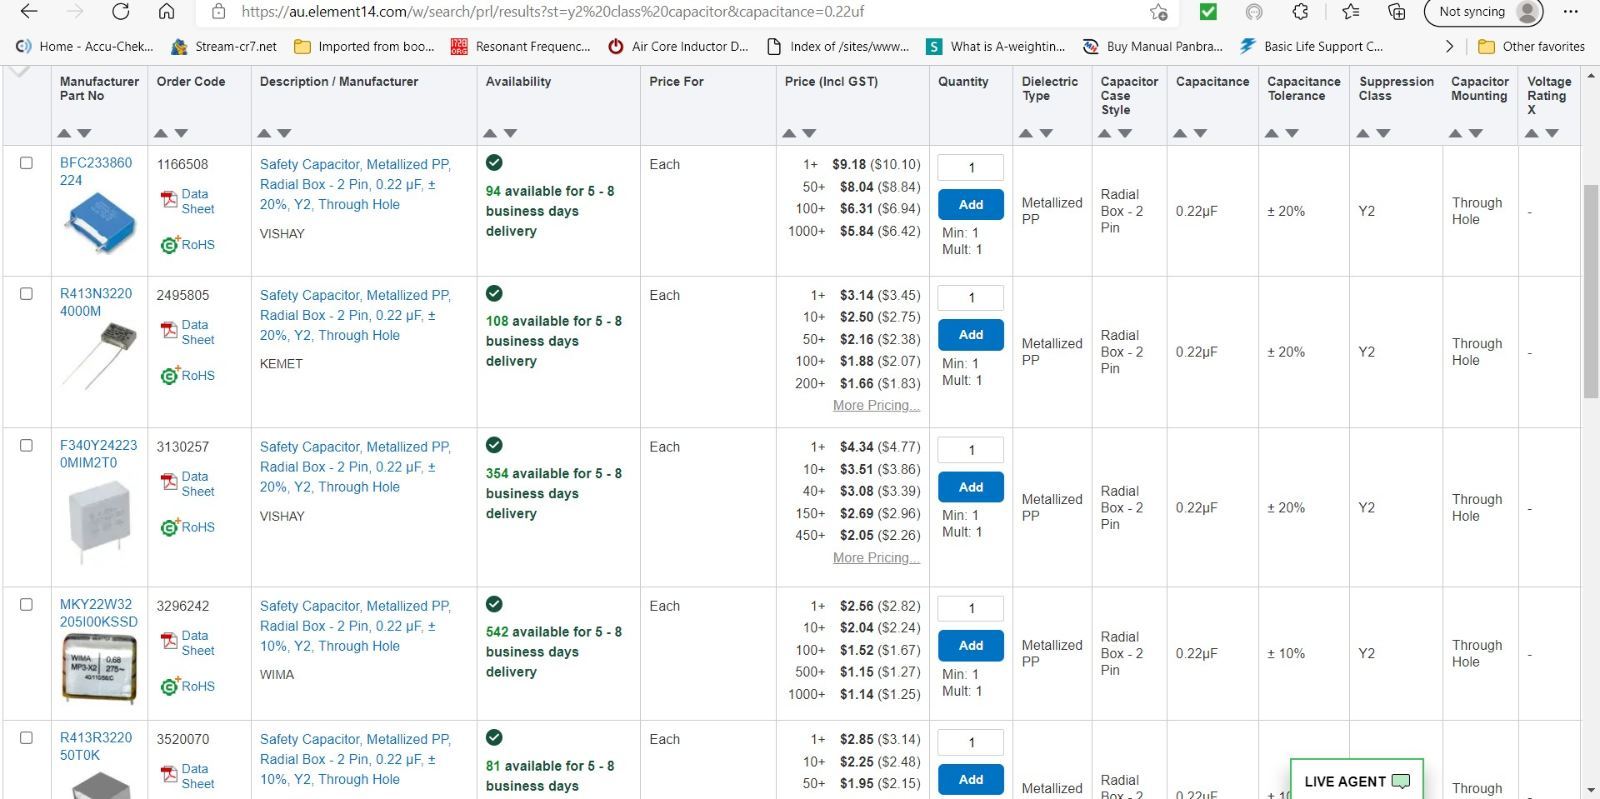Click the page vertical scrollbar thumb
The width and height of the screenshot is (1600, 799).
(x=1591, y=291)
